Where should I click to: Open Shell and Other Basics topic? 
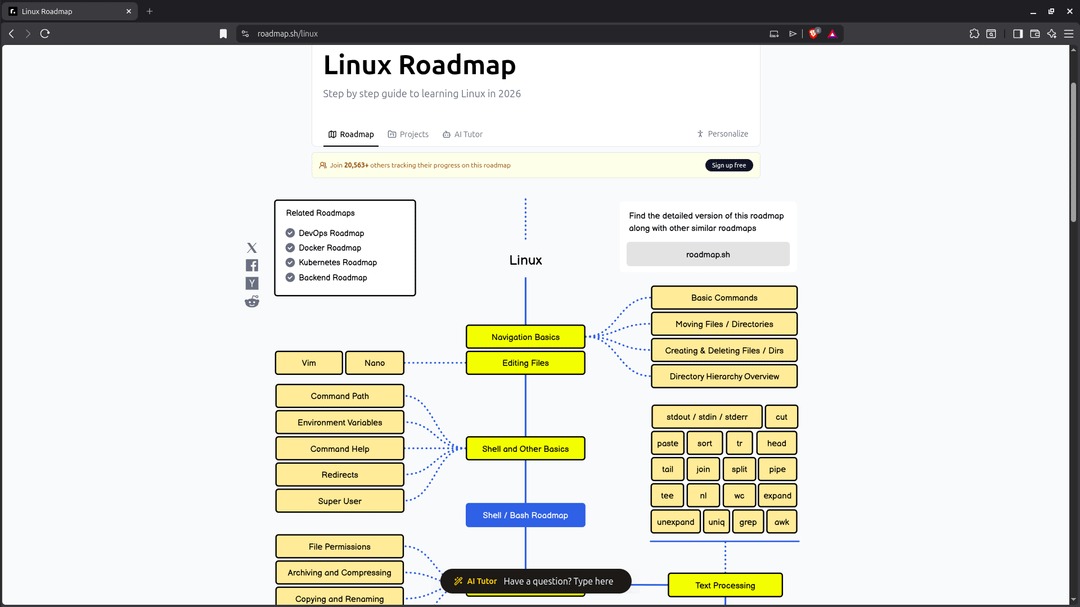(526, 449)
